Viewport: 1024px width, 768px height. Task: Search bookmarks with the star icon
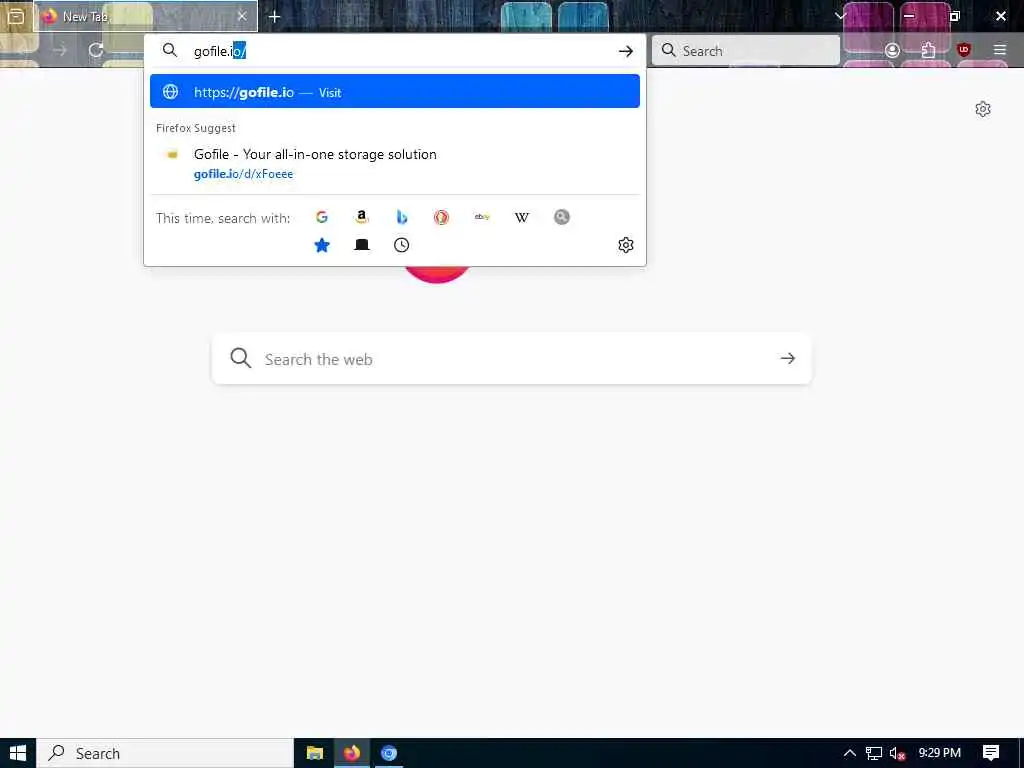(322, 245)
